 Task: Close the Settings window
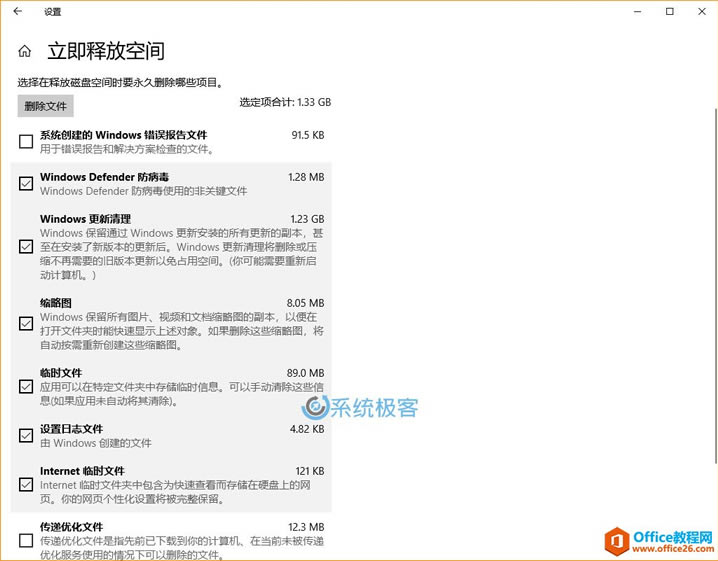coord(702,11)
